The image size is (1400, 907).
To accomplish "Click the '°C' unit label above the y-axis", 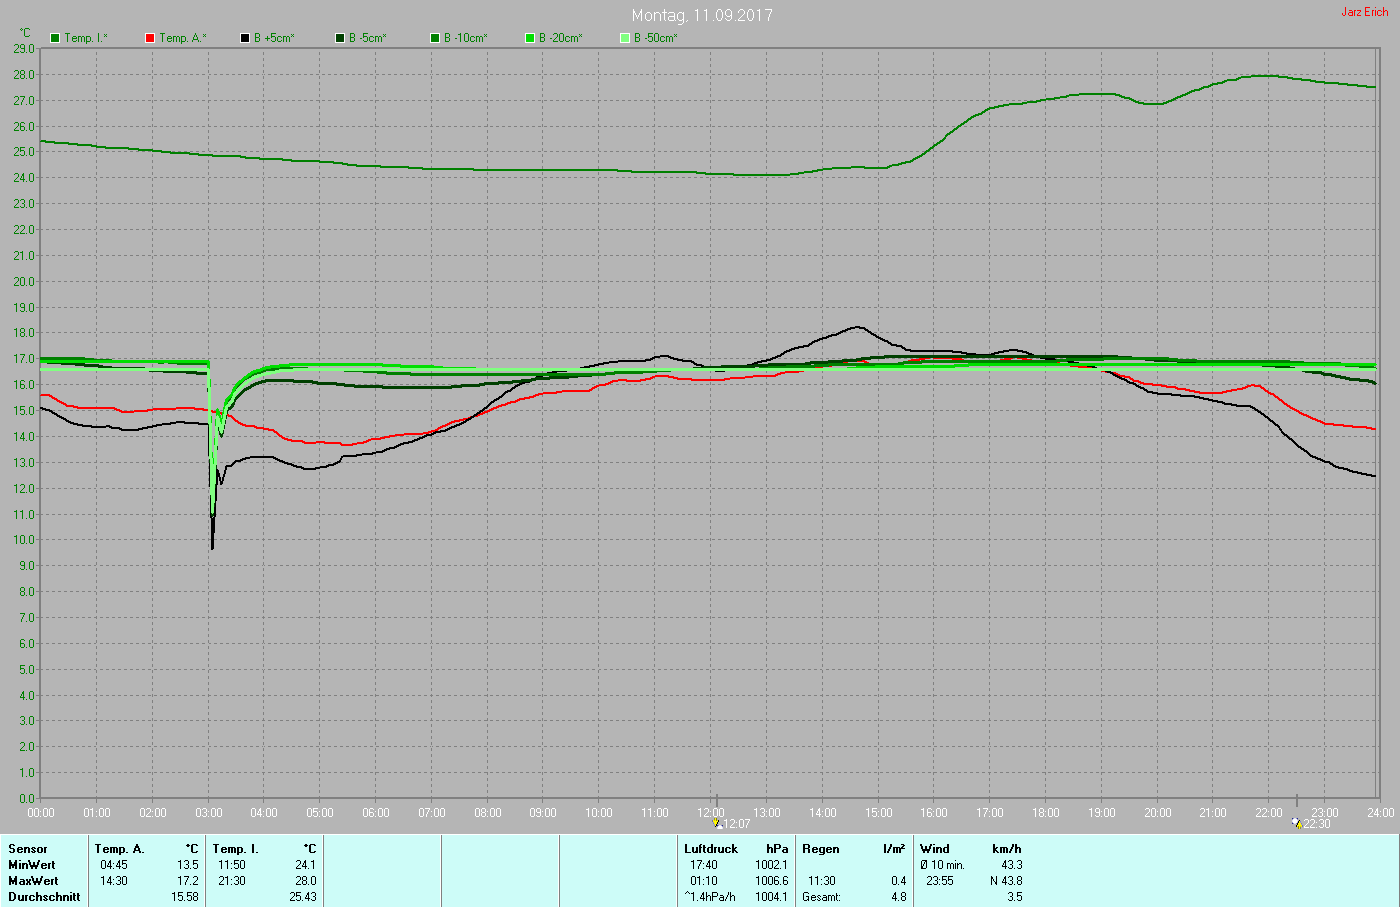I will pyautogui.click(x=25, y=33).
